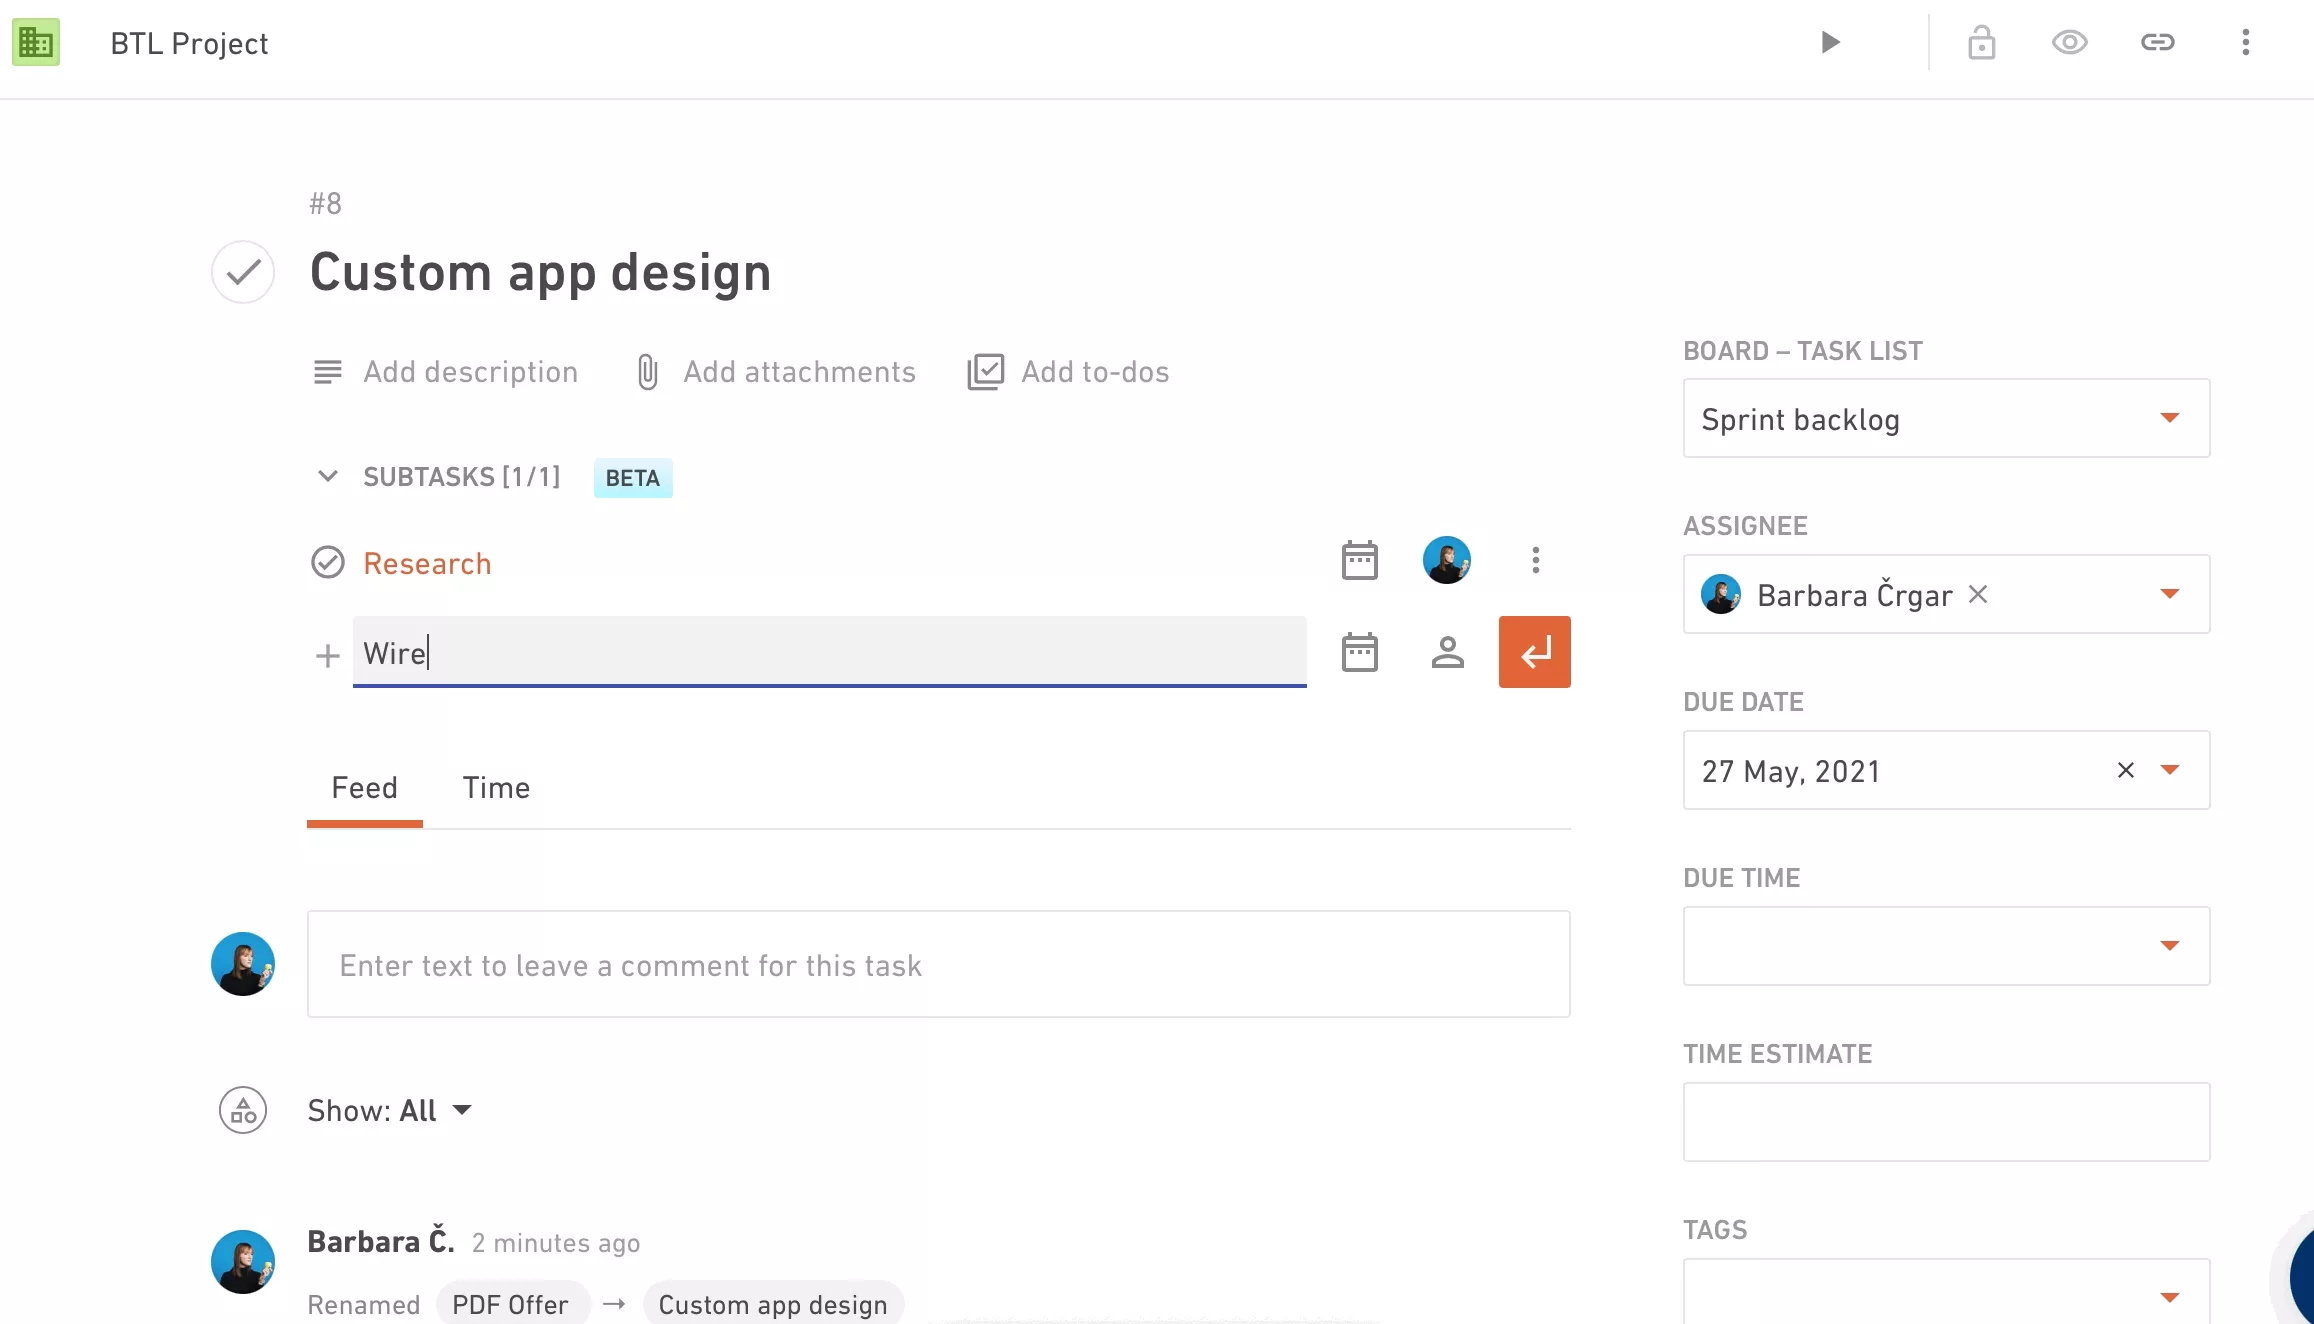Open the Research subtask more options menu

(1535, 560)
